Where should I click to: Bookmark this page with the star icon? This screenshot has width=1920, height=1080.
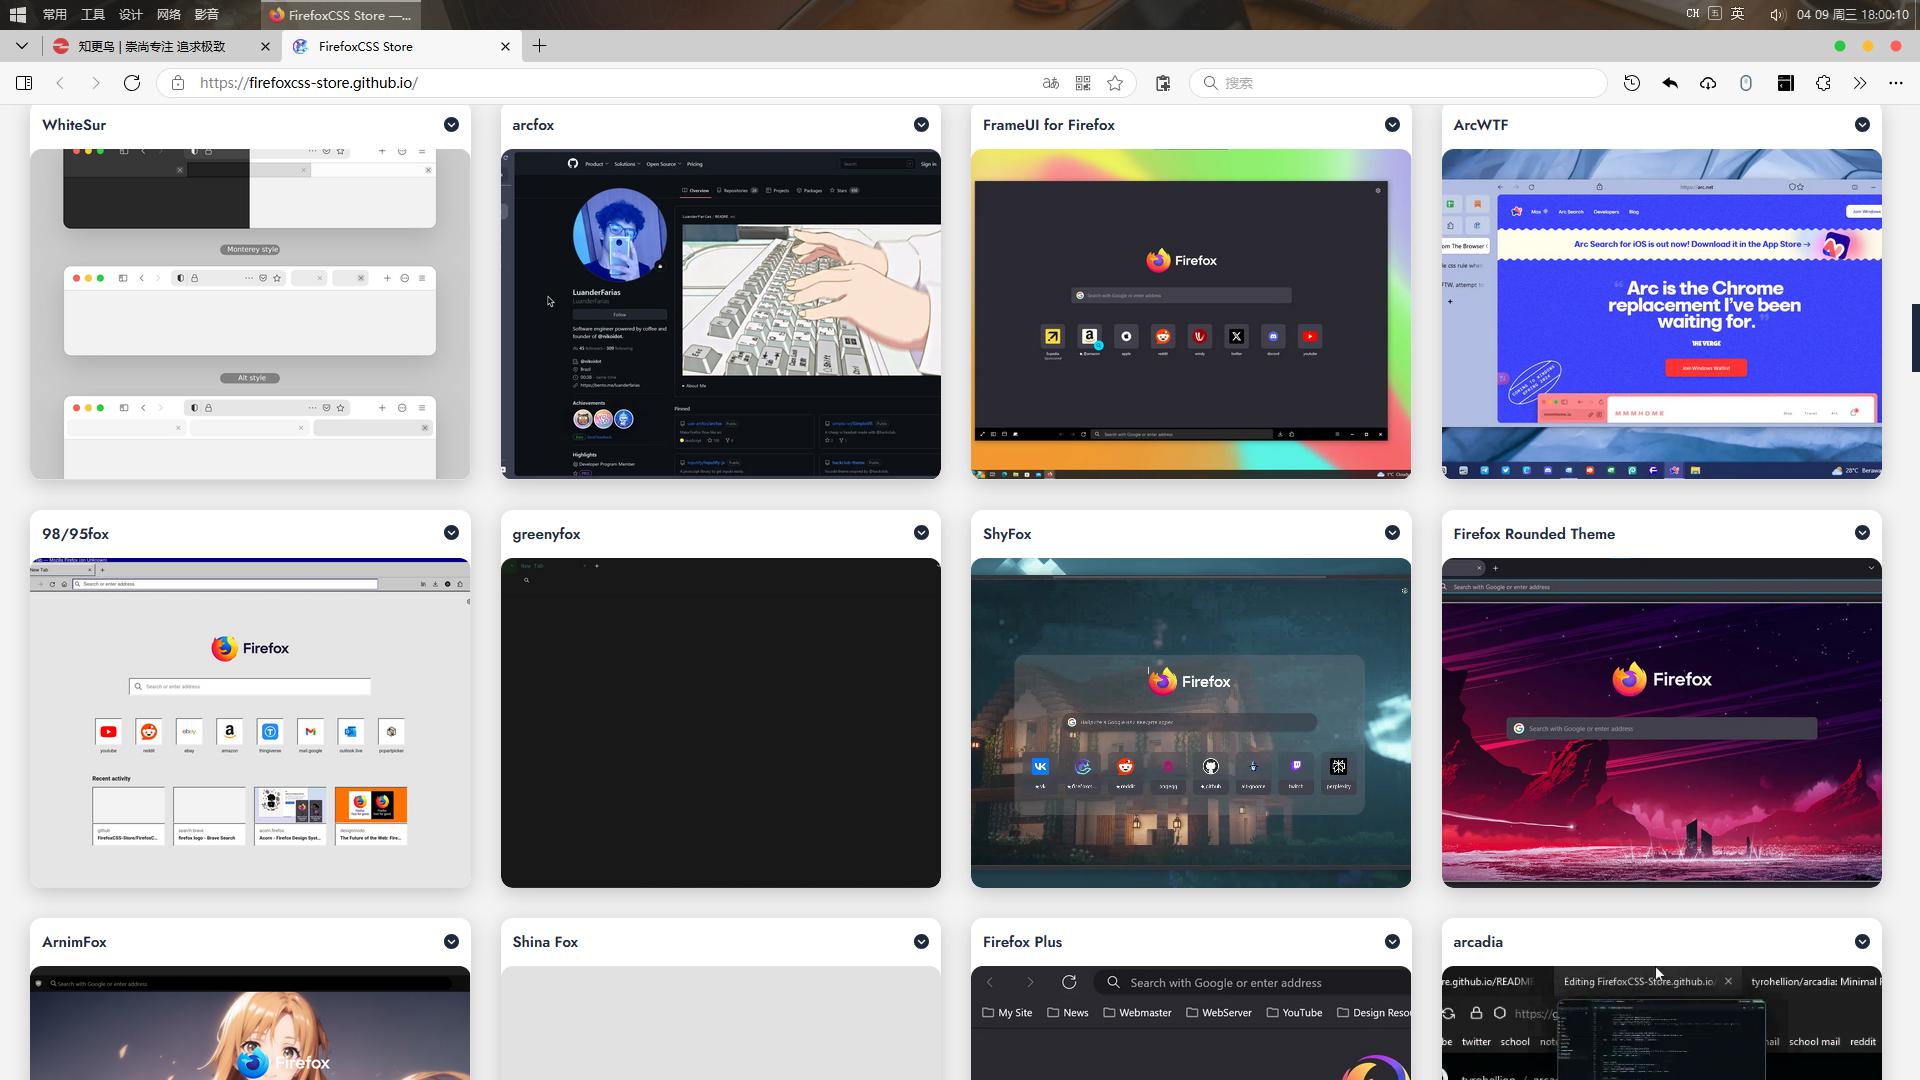[x=1115, y=83]
